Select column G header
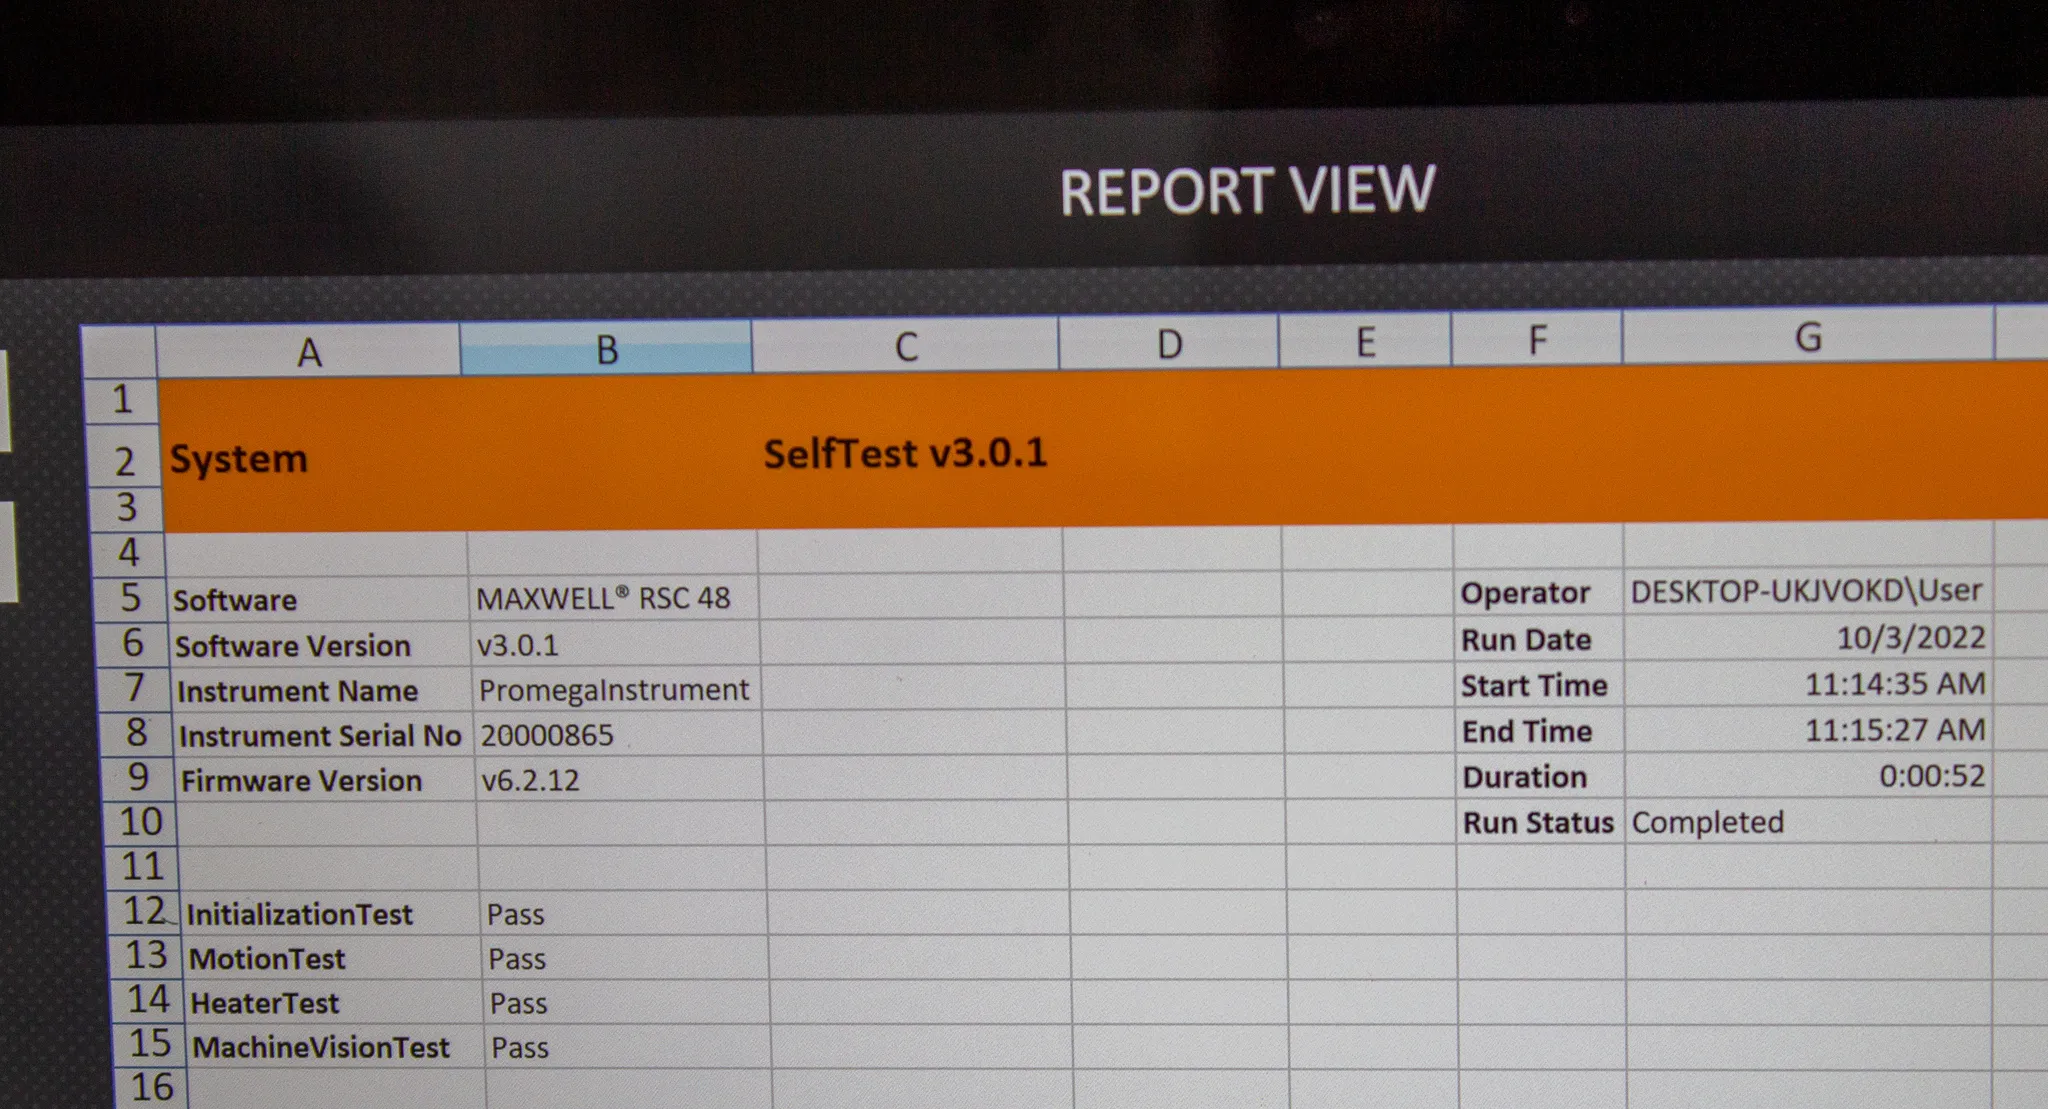Viewport: 2048px width, 1109px height. [1807, 336]
